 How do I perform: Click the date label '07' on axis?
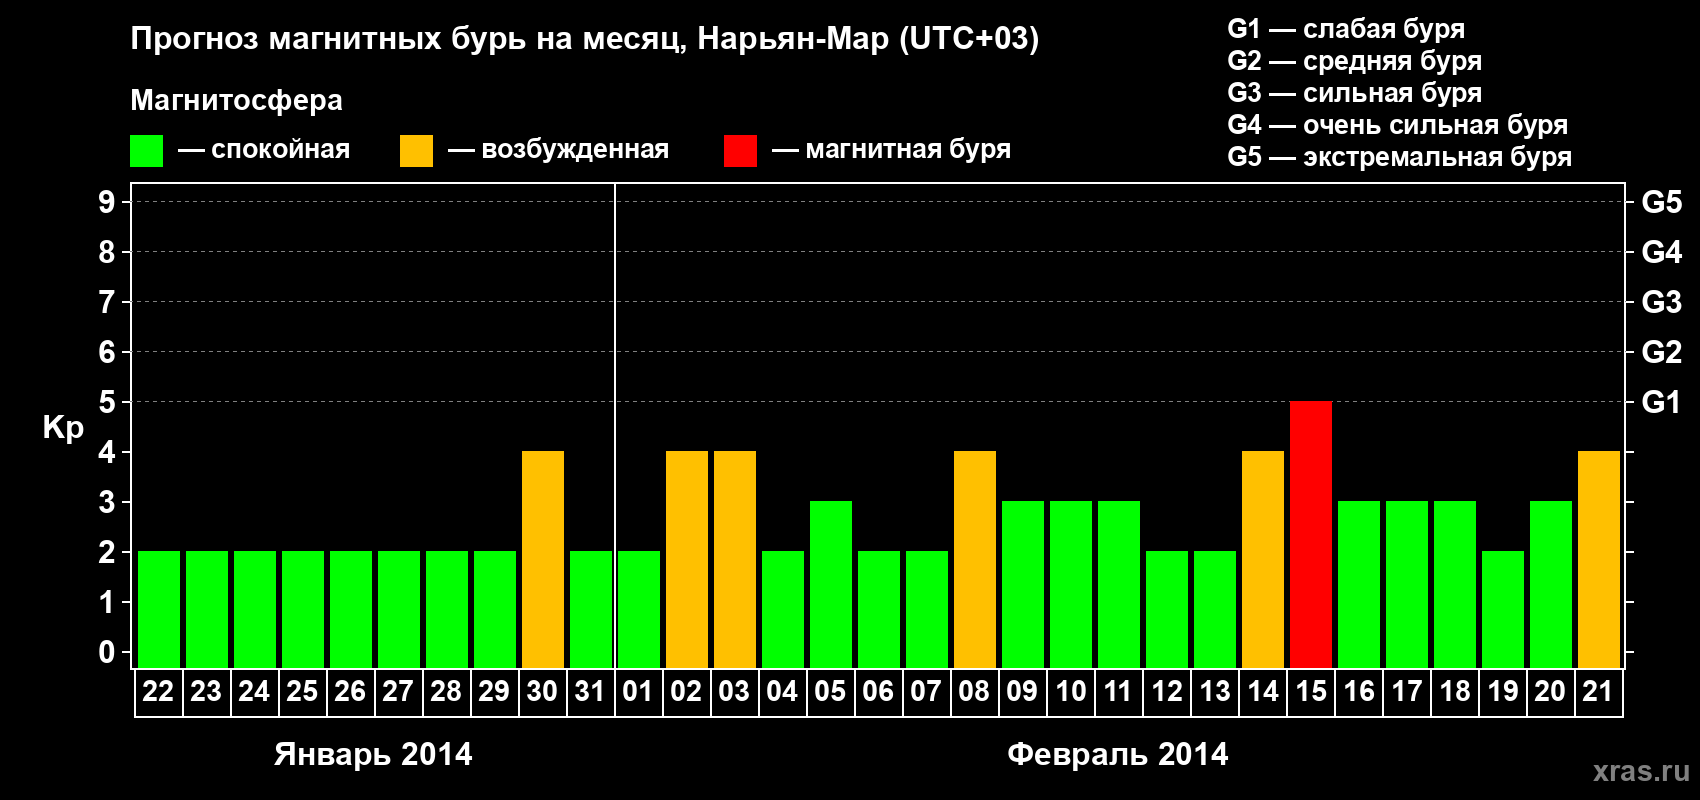tap(926, 691)
